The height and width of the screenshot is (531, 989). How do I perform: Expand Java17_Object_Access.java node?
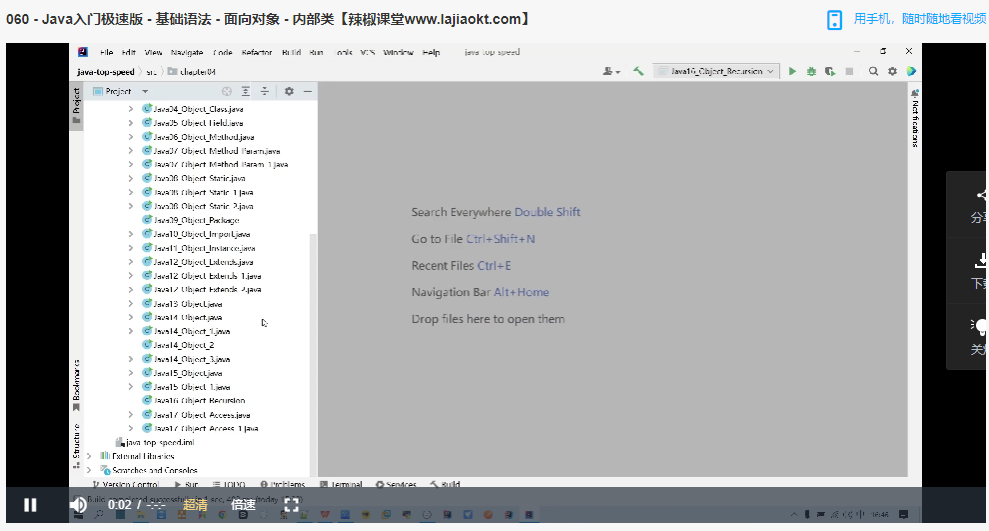click(x=131, y=414)
